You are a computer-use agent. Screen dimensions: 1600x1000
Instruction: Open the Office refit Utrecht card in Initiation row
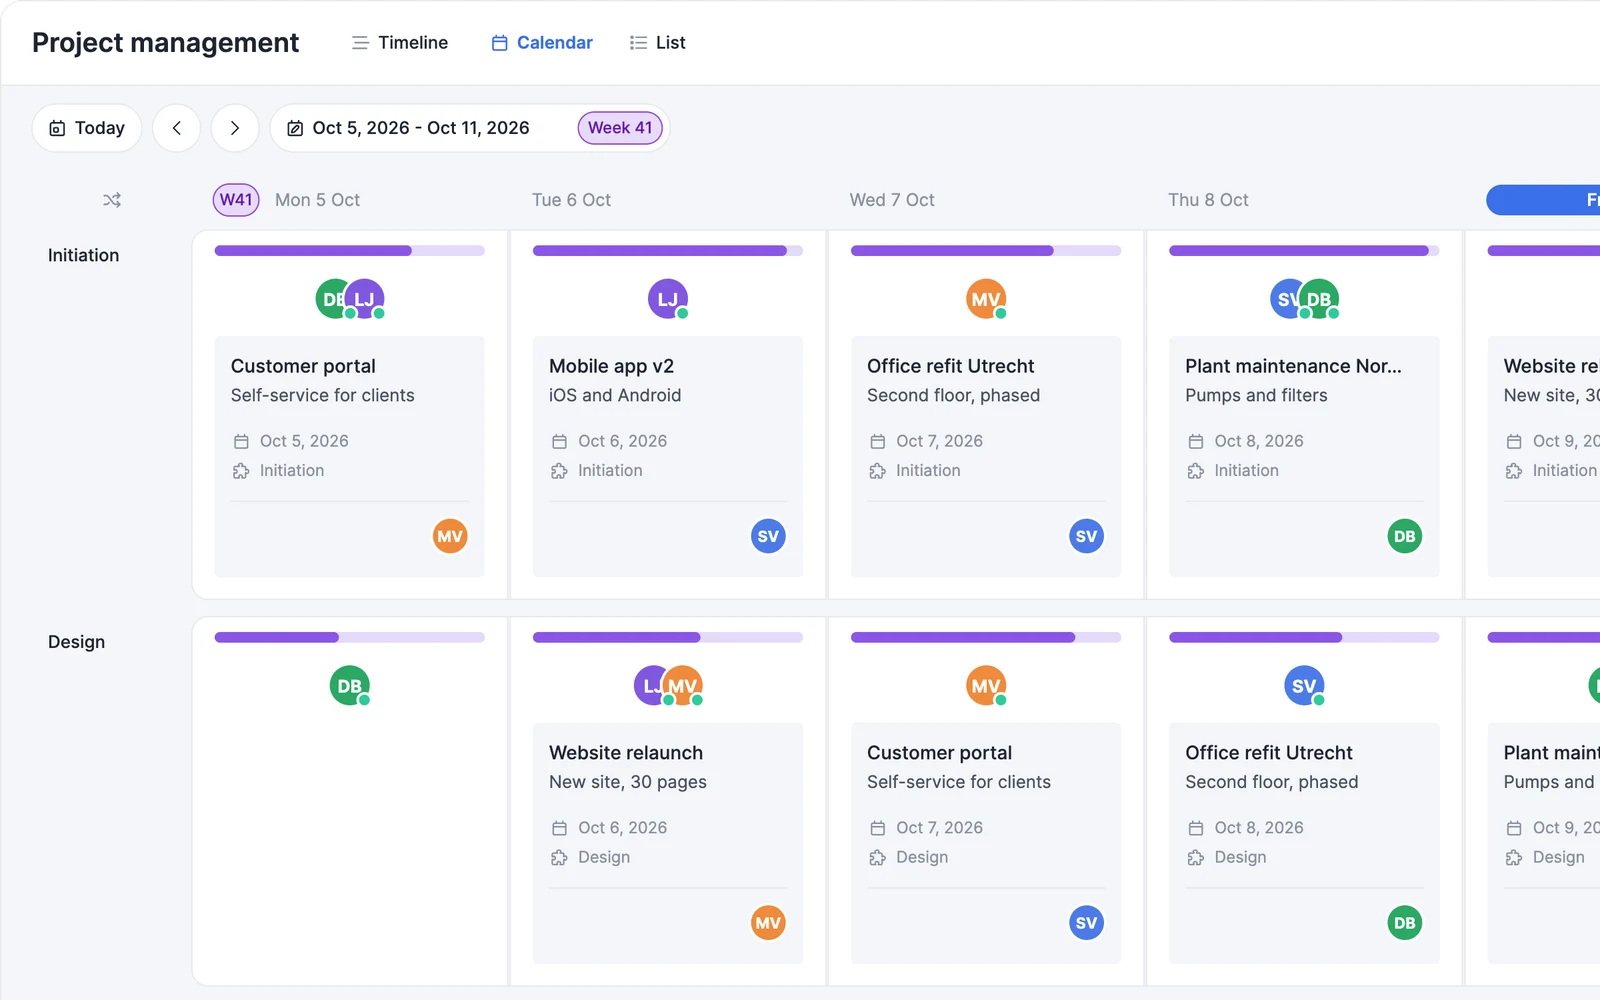[986, 457]
